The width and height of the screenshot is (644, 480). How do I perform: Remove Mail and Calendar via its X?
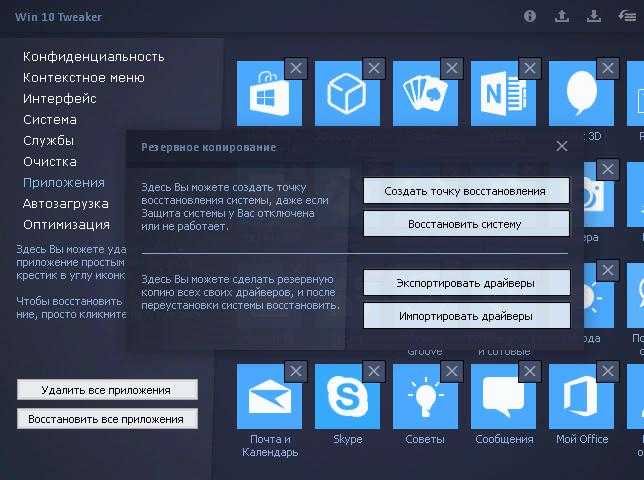296,371
